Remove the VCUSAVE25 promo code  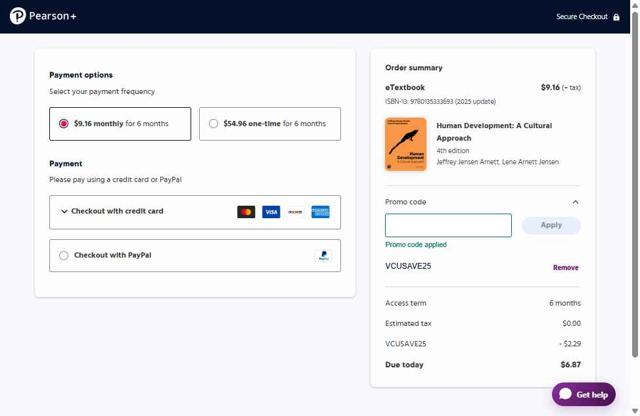tap(566, 267)
